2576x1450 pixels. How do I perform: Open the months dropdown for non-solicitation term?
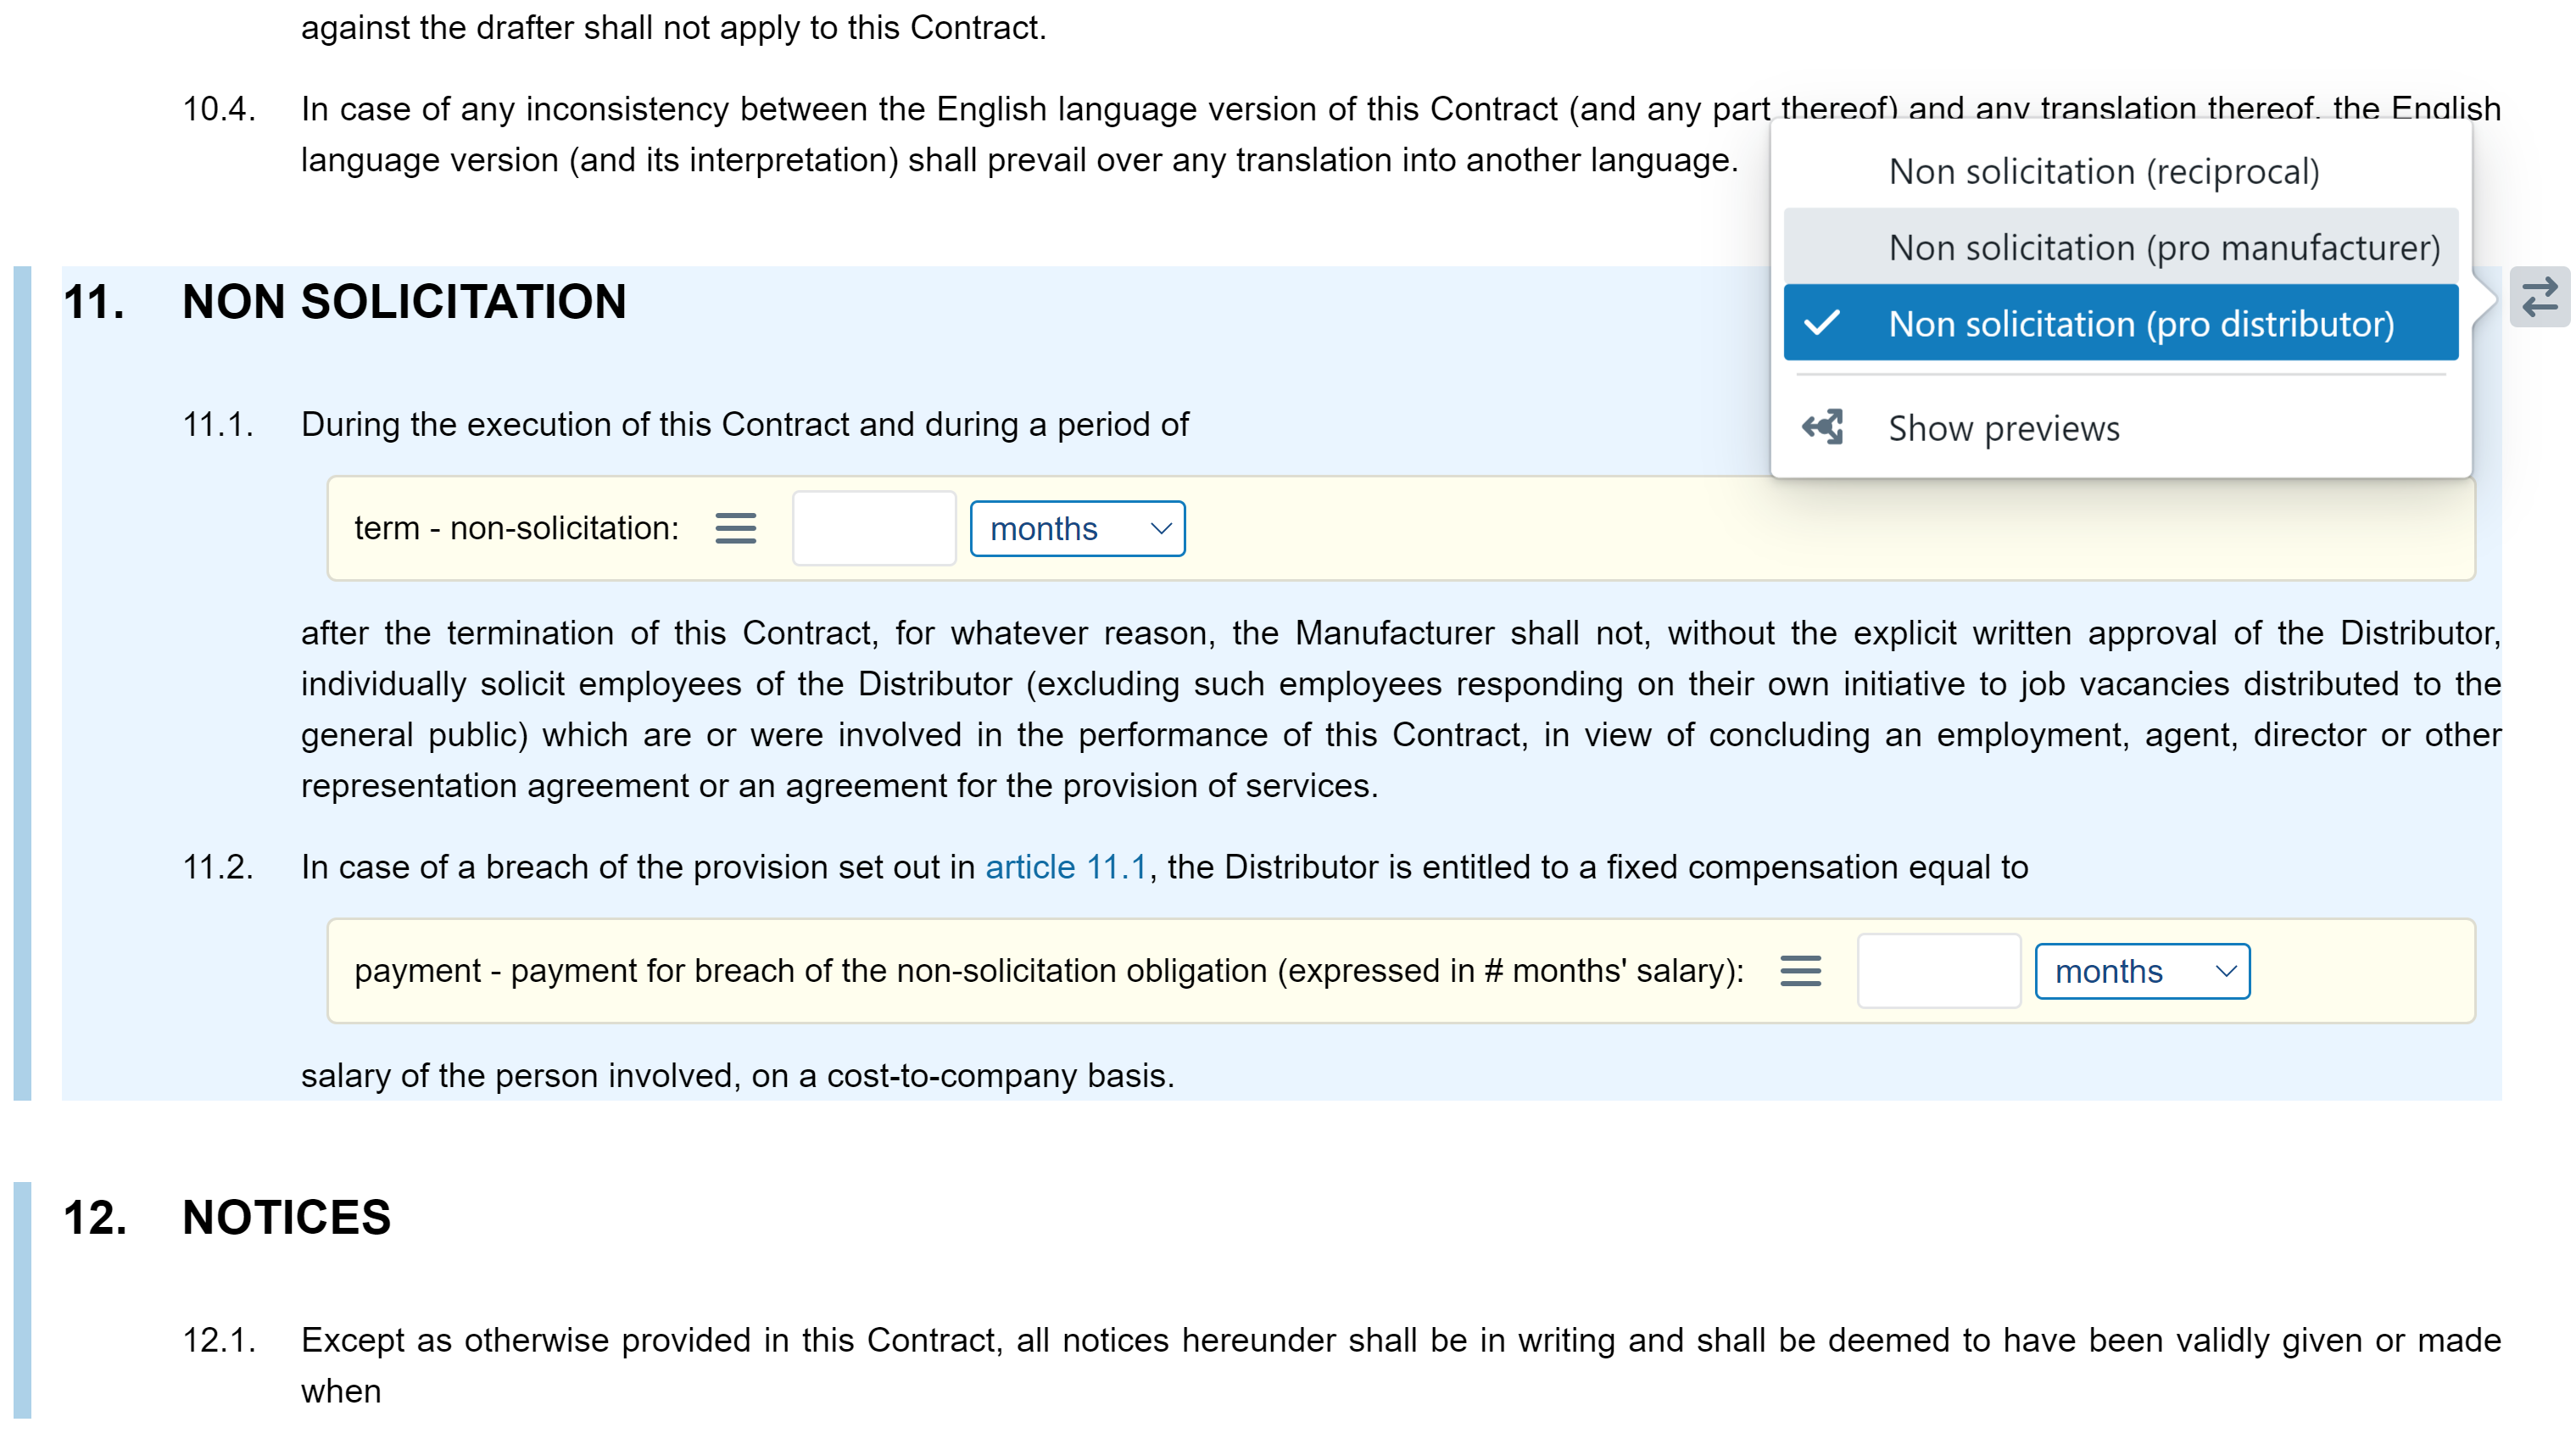(x=1078, y=527)
